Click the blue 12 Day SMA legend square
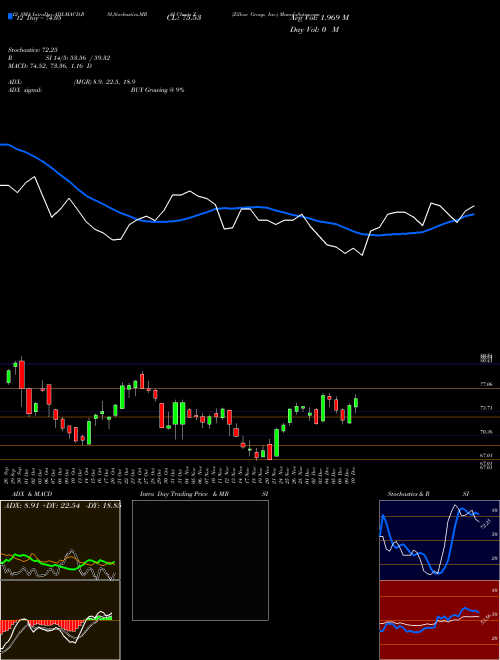This screenshot has height=660, width=500. click(10, 17)
